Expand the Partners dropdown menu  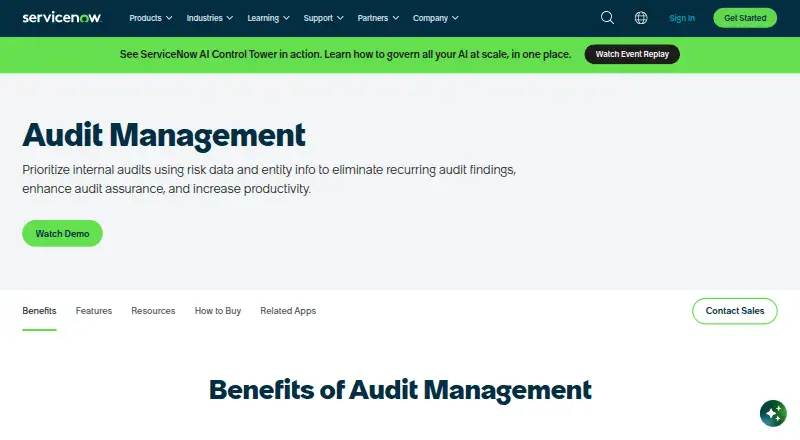coord(378,18)
